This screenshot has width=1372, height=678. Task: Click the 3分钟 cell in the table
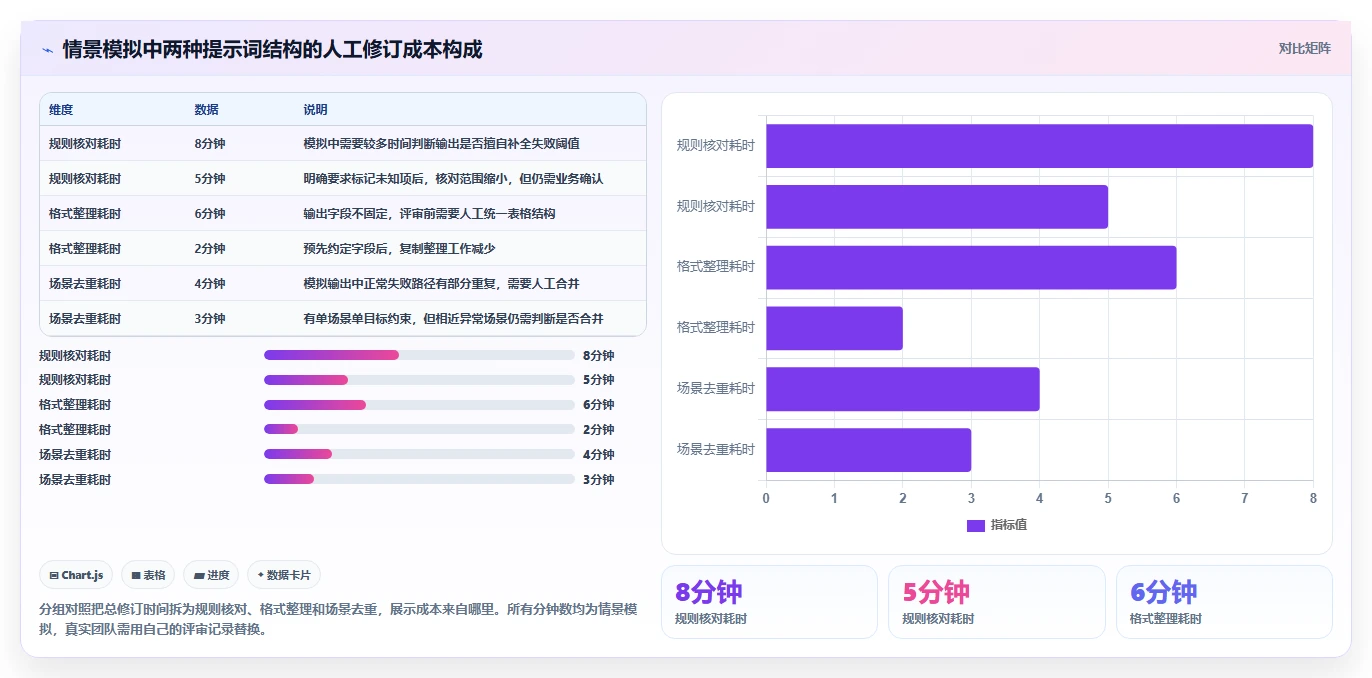[210, 318]
